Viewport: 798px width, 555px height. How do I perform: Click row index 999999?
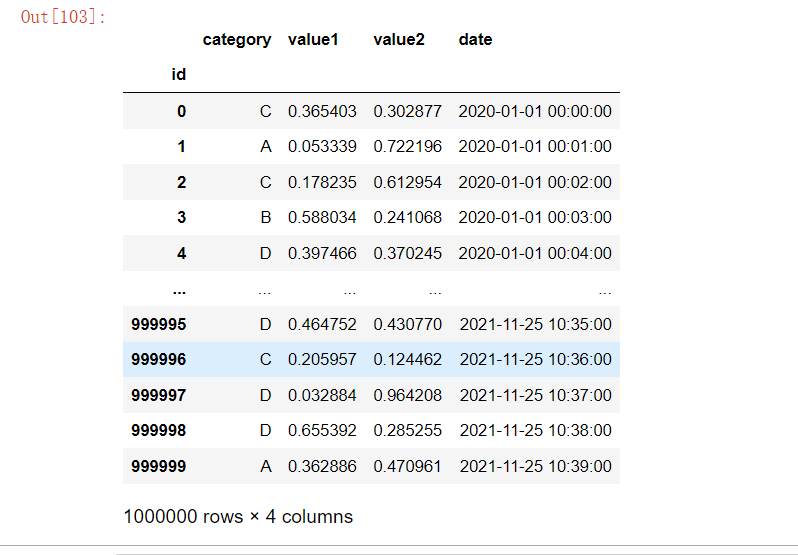click(158, 466)
